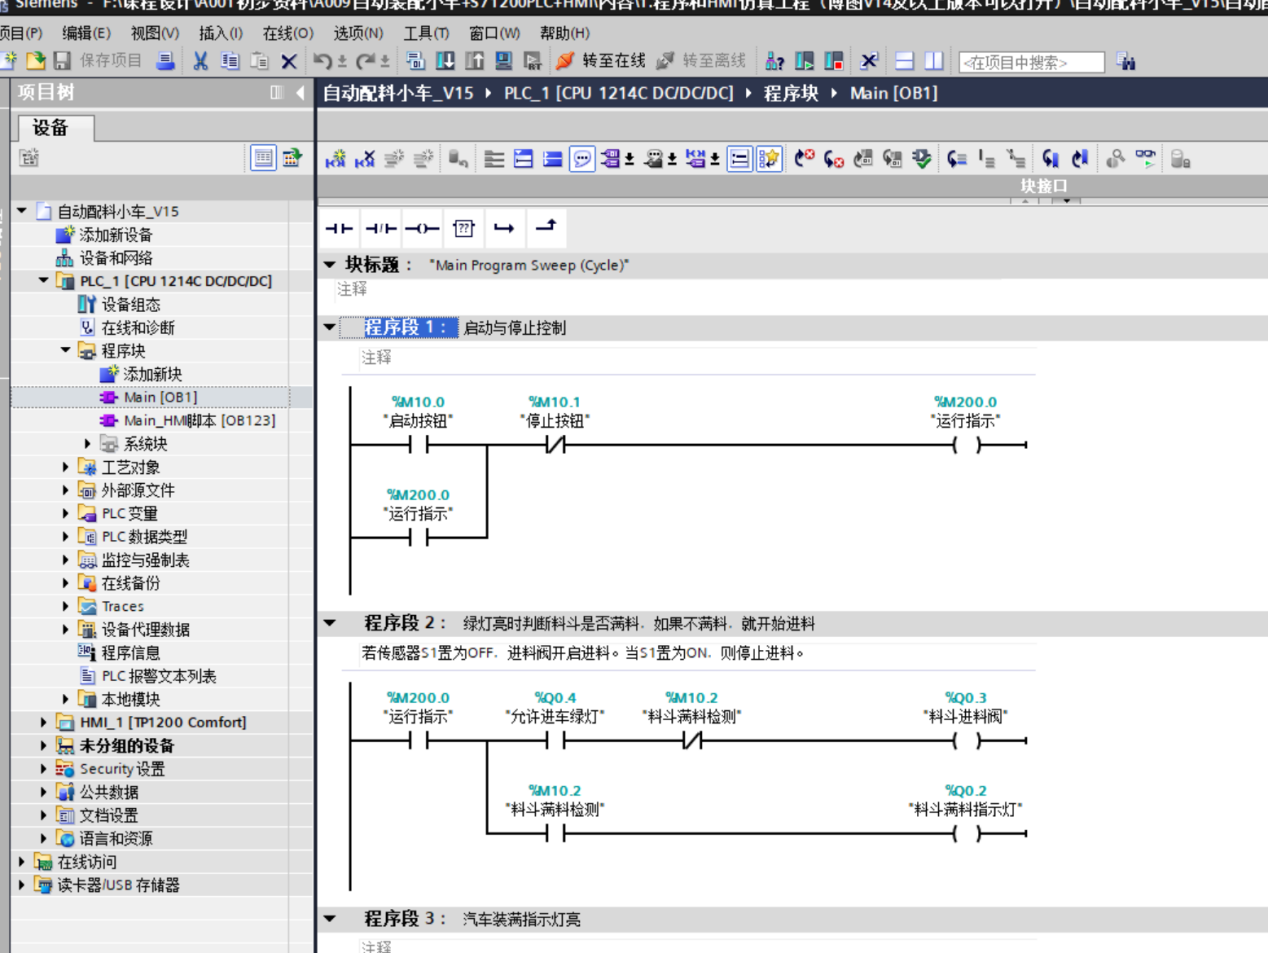Click the Copy icon in toolbar
This screenshot has width=1268, height=953.
230,61
